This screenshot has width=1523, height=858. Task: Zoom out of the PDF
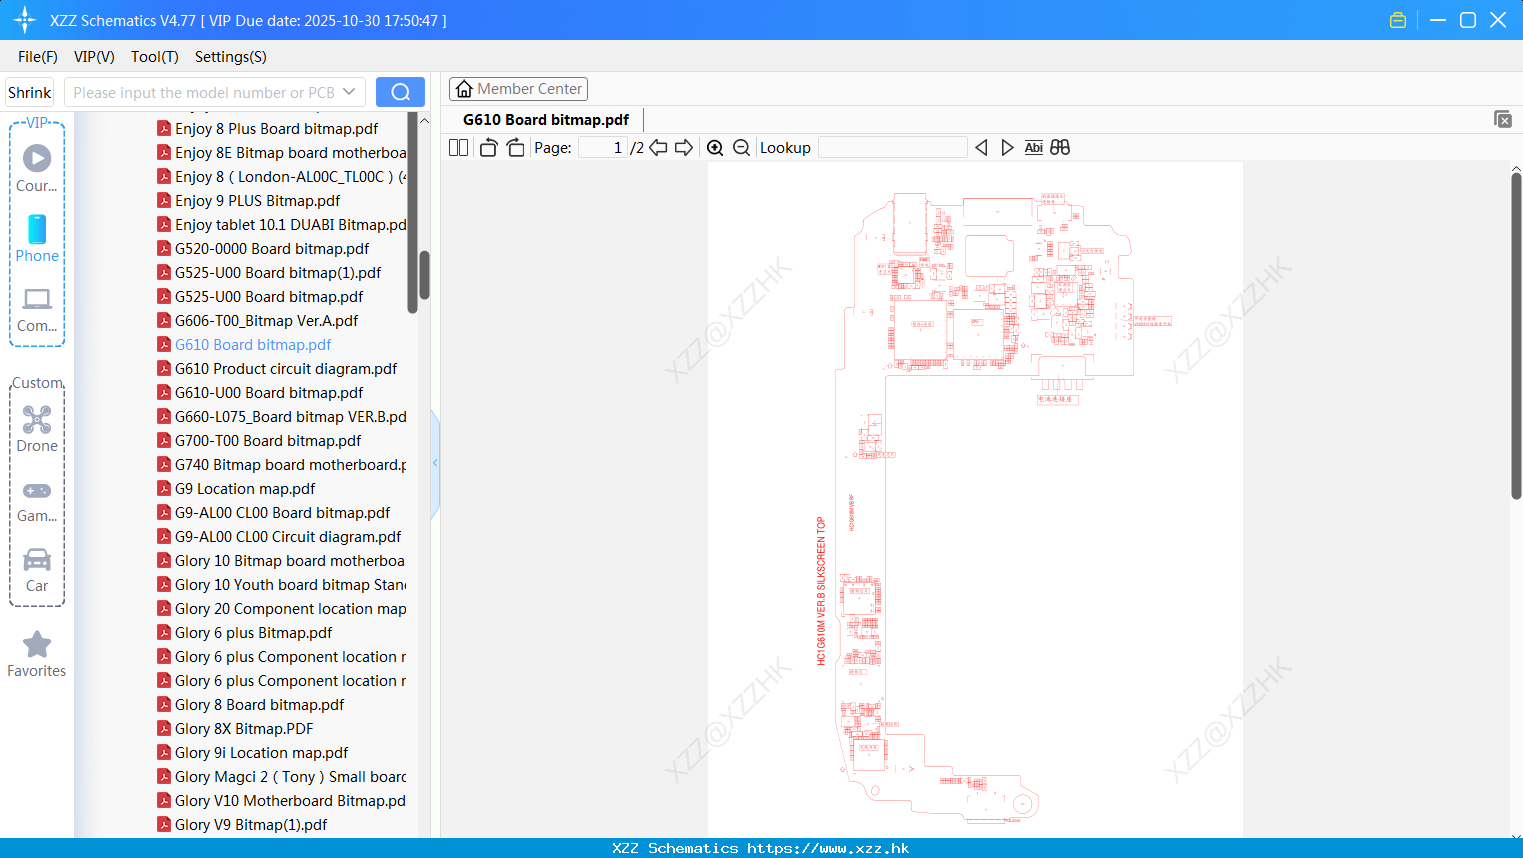[741, 147]
